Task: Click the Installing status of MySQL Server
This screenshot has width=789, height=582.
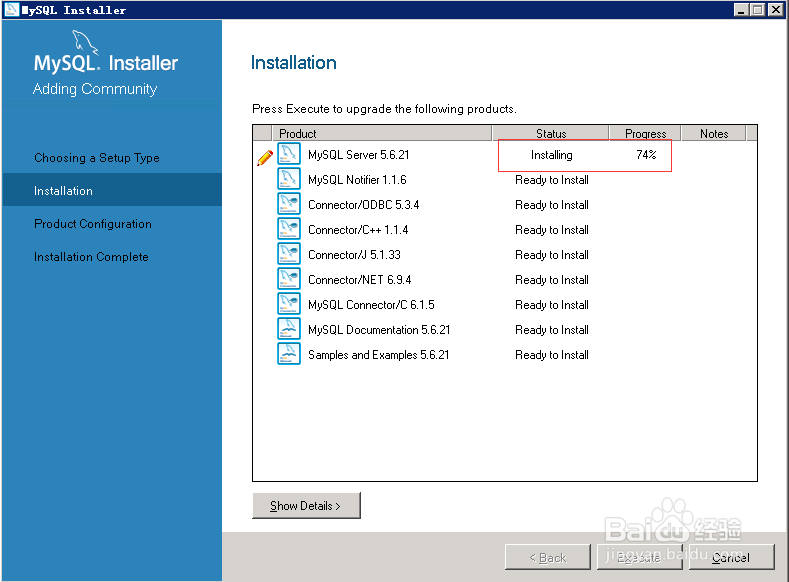Action: pos(551,155)
